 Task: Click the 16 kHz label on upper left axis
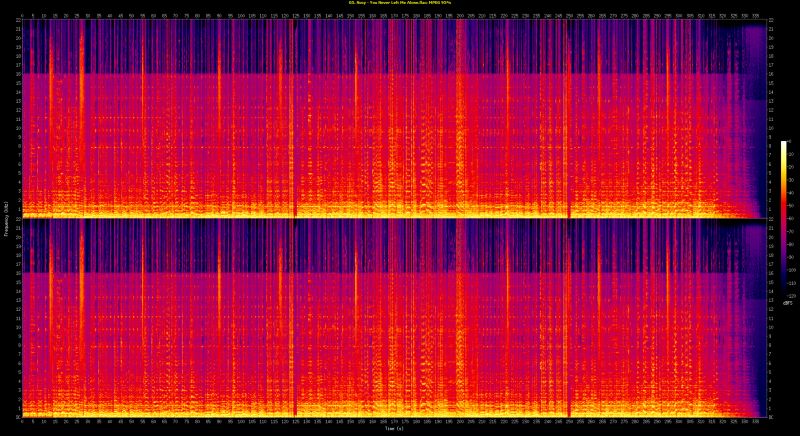pyautogui.click(x=17, y=74)
